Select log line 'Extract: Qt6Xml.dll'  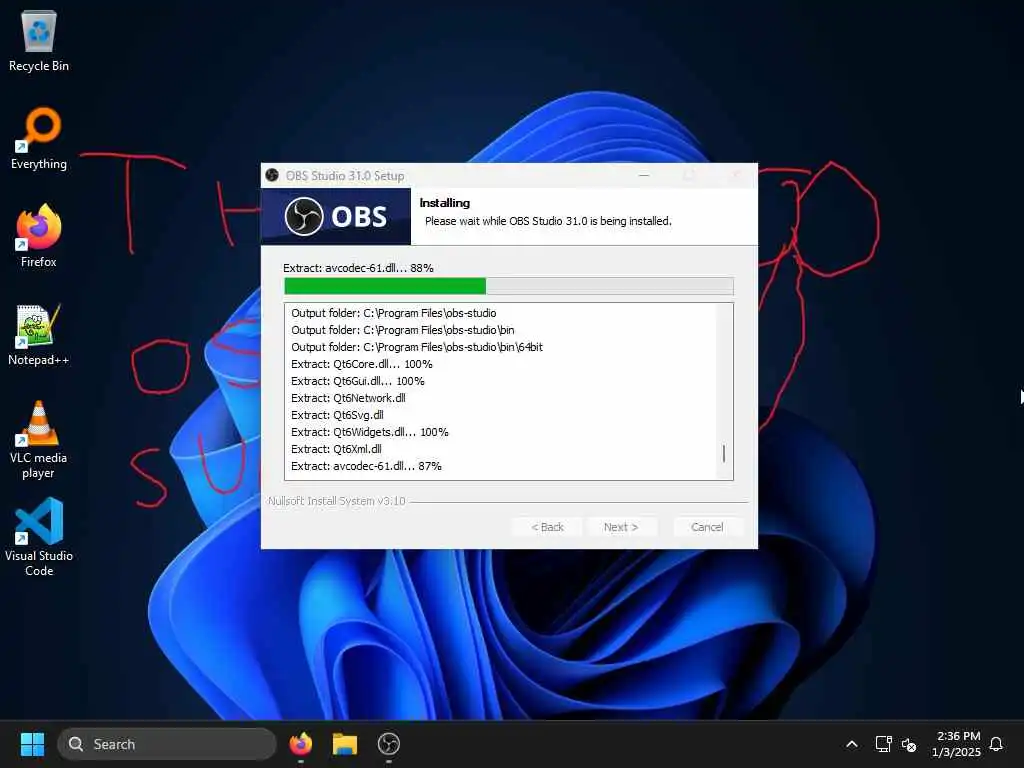pyautogui.click(x=336, y=449)
